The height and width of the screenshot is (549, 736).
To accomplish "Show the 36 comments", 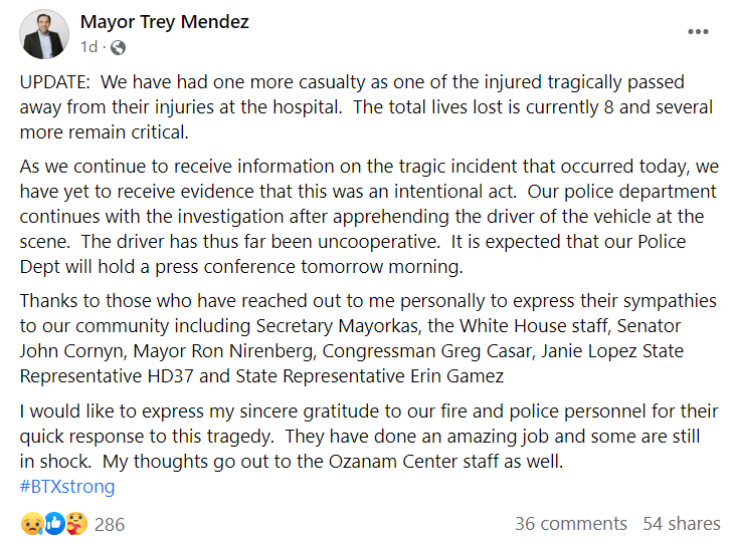I will click(x=571, y=524).
